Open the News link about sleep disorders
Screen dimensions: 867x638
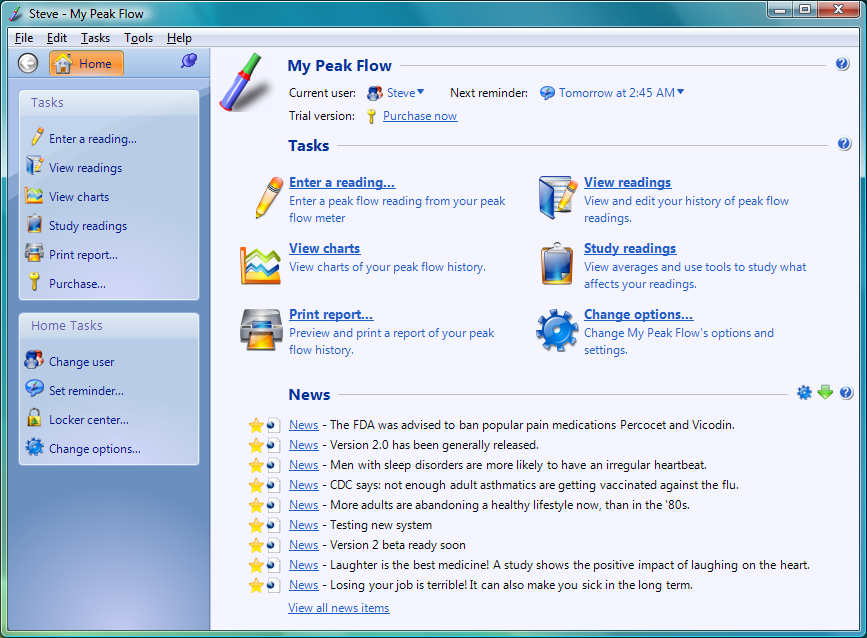[x=304, y=465]
